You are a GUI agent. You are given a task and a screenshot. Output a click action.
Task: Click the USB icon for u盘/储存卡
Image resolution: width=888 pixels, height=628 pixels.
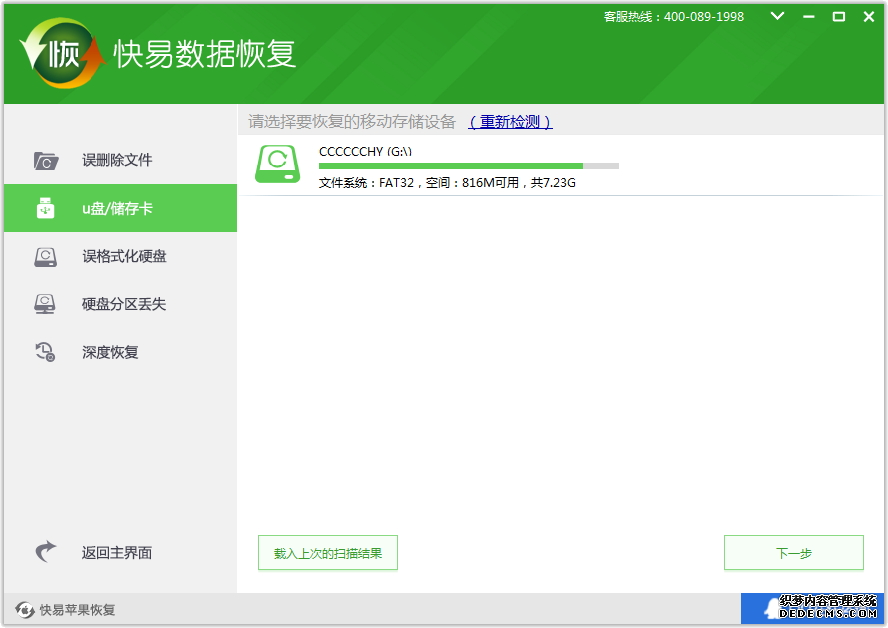point(46,209)
